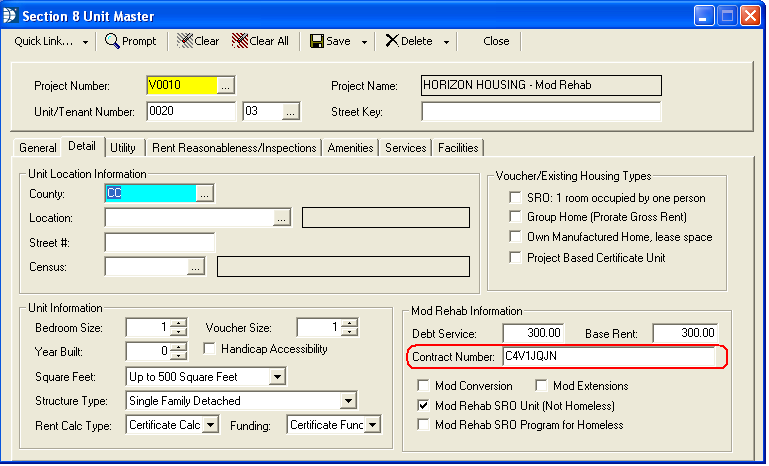Switch to the Services tab
The width and height of the screenshot is (769, 466).
tap(406, 148)
